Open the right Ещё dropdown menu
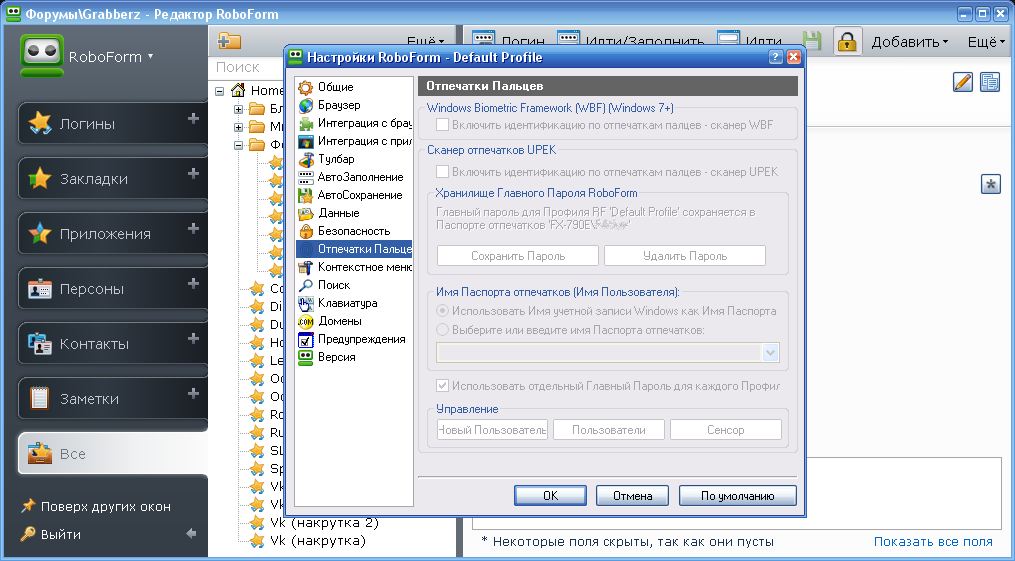The width and height of the screenshot is (1015, 561). (986, 42)
